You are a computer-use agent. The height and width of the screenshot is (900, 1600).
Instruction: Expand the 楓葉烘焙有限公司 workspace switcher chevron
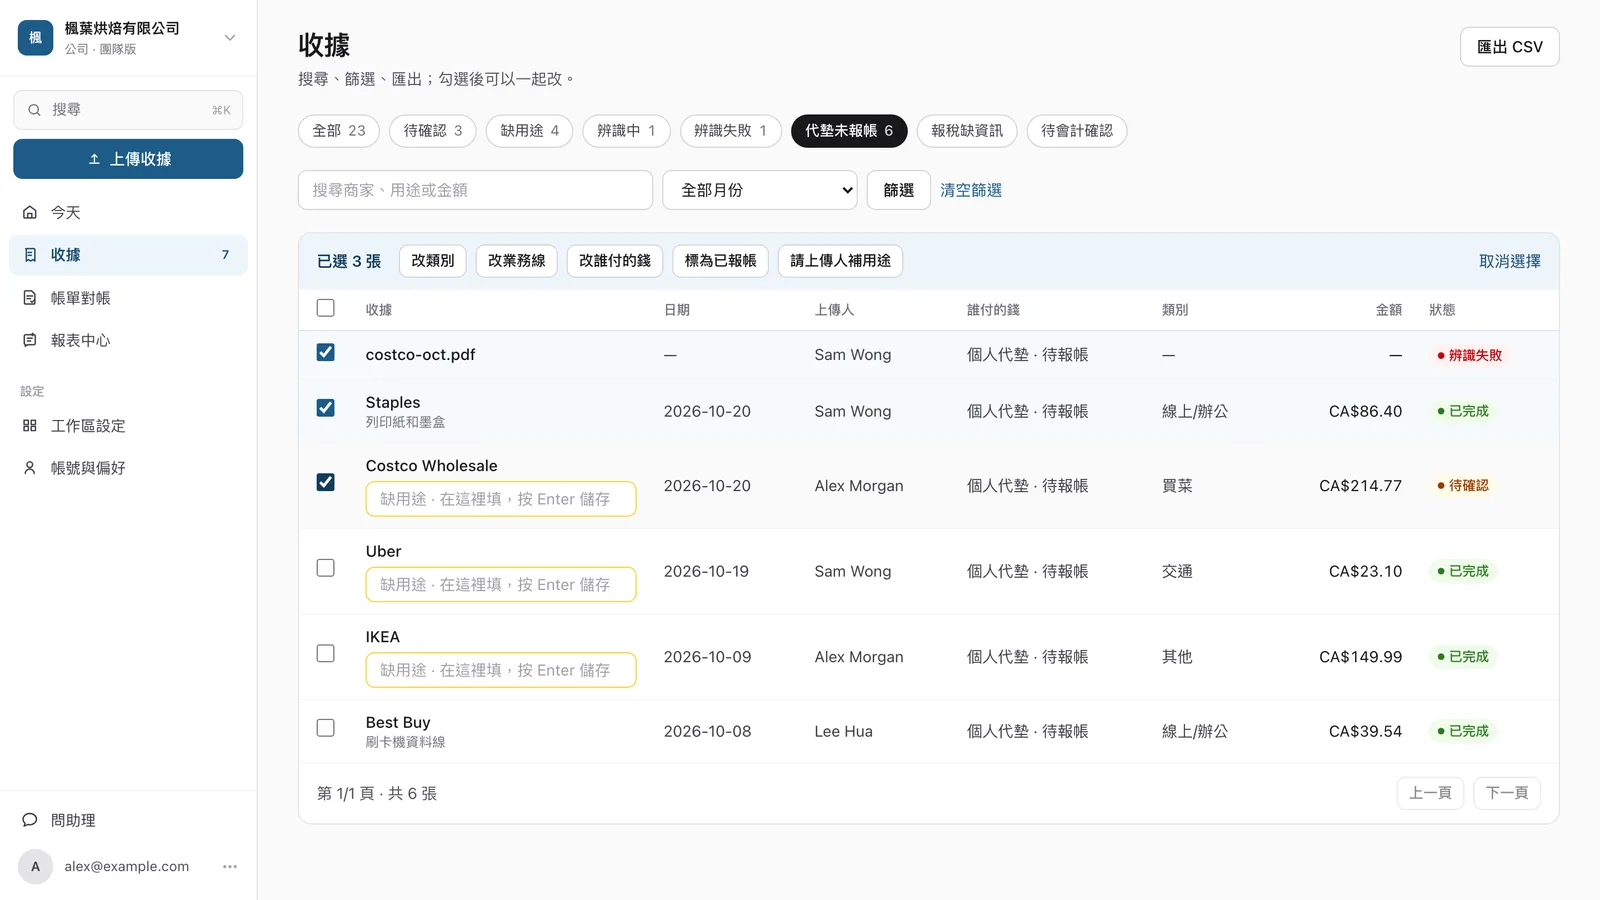pyautogui.click(x=230, y=38)
